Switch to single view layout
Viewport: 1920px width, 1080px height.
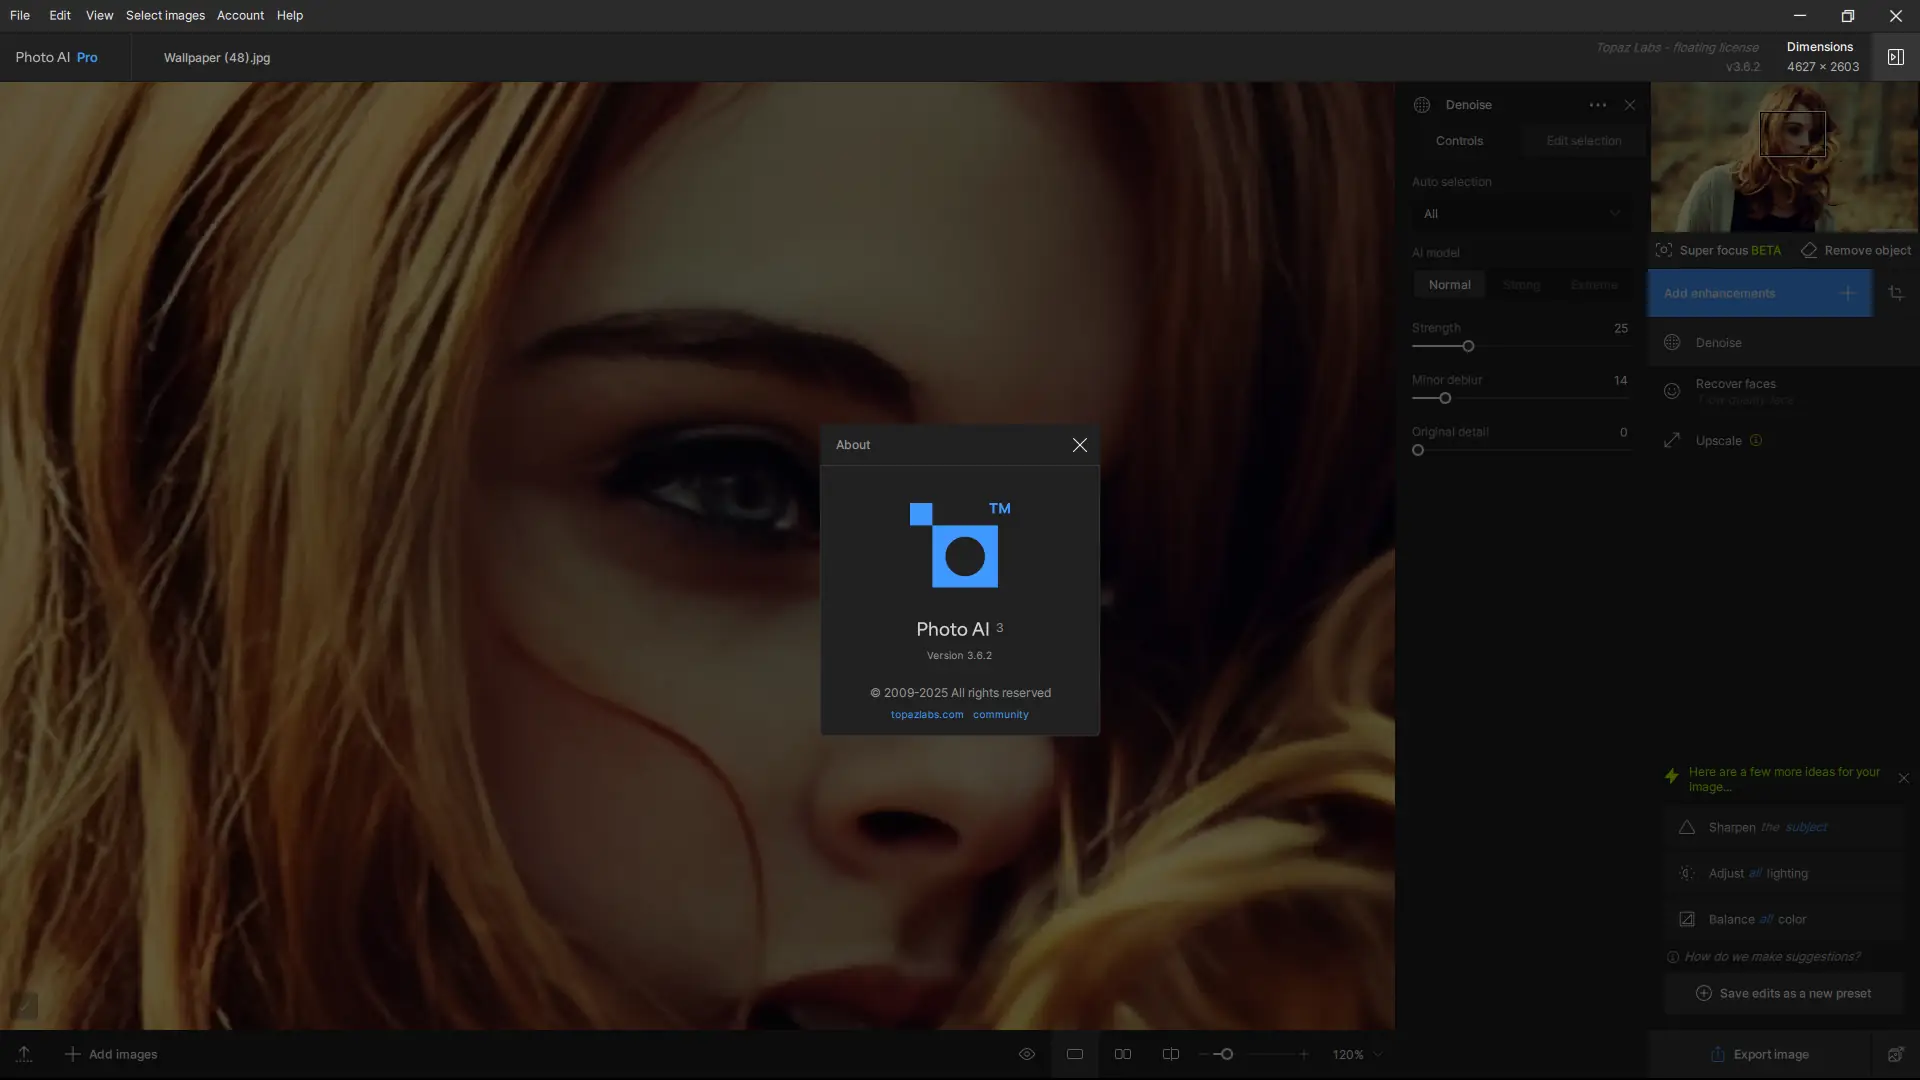[x=1075, y=1054]
